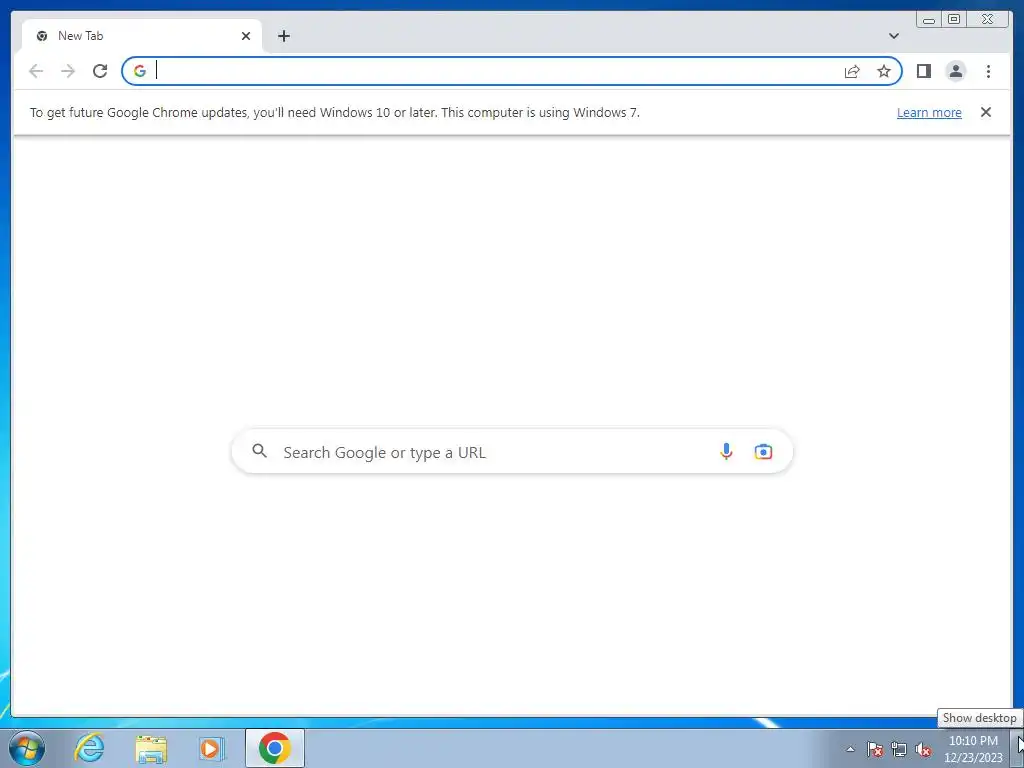Open Windows Media Player from taskbar
Image resolution: width=1024 pixels, height=768 pixels.
point(211,748)
